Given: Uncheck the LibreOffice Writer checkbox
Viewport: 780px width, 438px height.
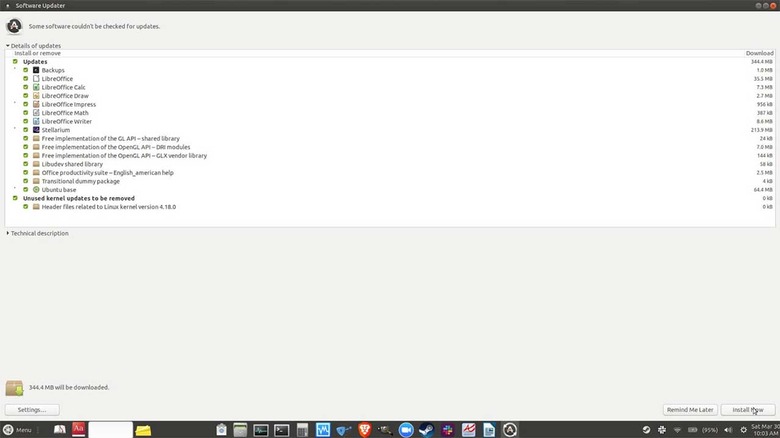Looking at the screenshot, I should 25,121.
